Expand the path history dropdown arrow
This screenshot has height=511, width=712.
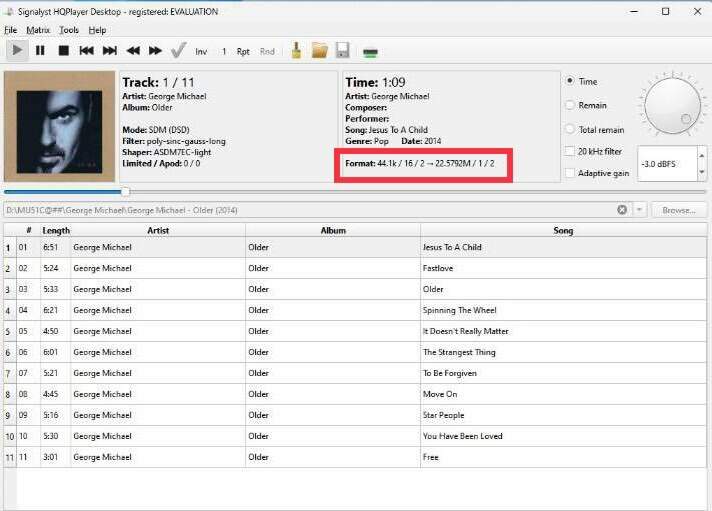[x=639, y=209]
